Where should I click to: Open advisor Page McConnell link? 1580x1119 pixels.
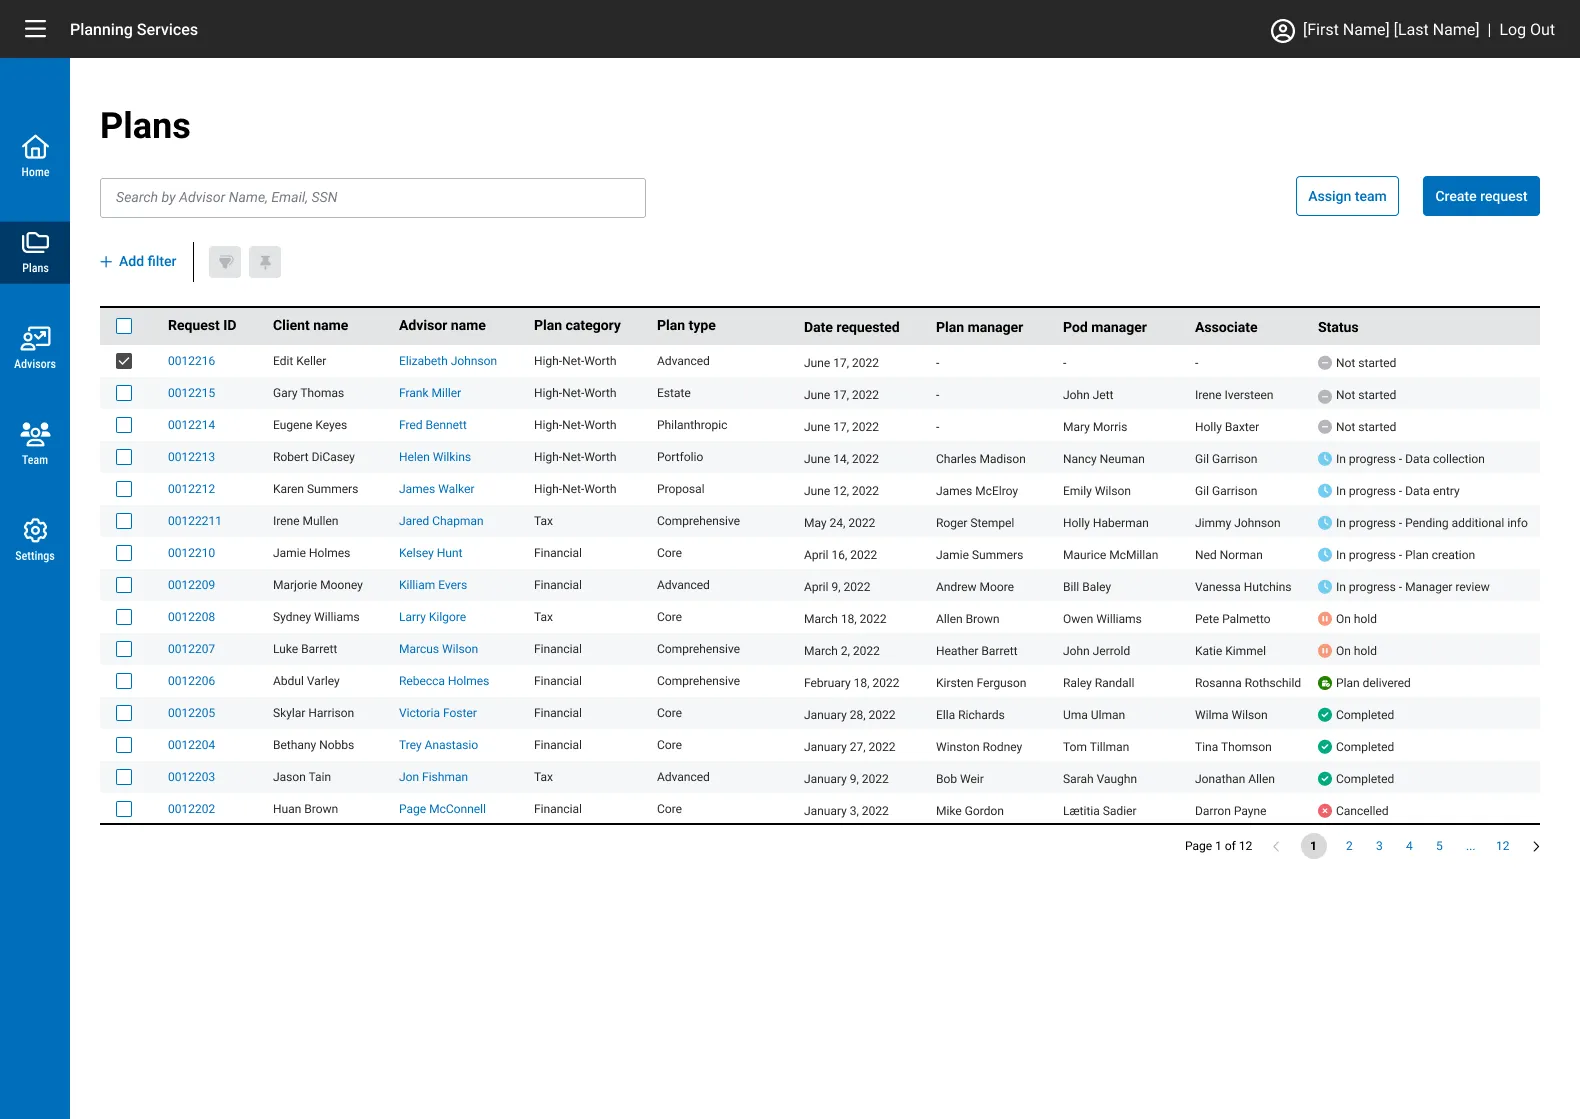[442, 809]
